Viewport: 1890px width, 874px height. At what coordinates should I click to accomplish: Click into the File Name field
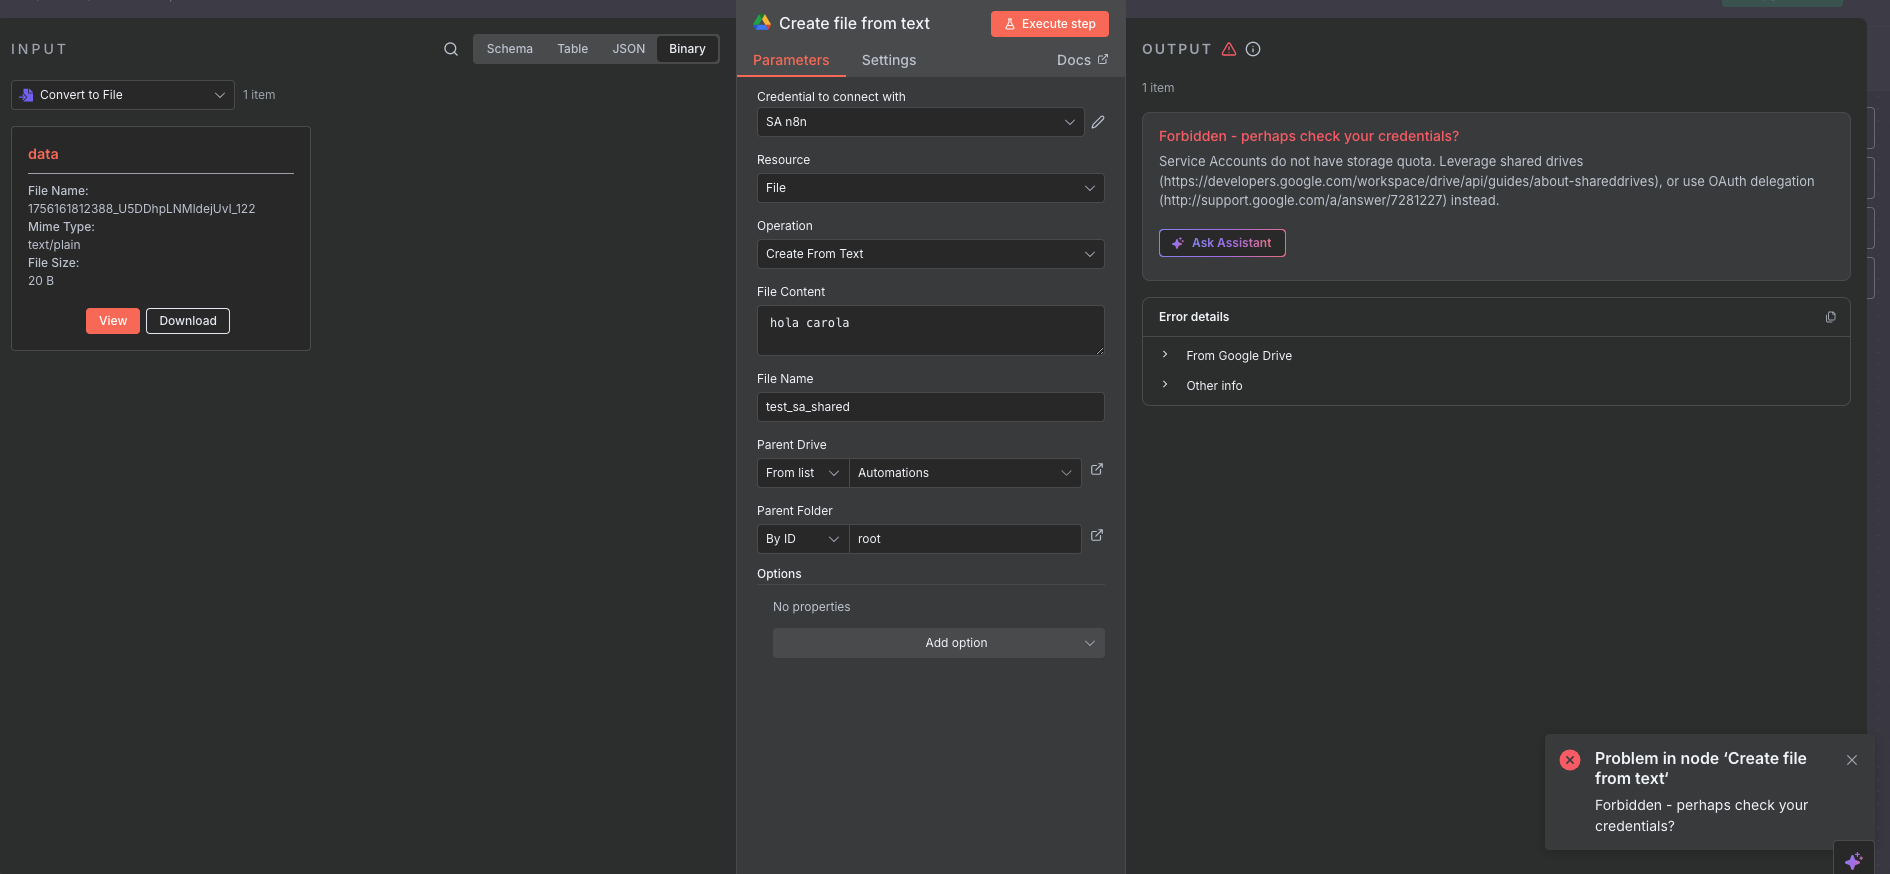(x=930, y=407)
